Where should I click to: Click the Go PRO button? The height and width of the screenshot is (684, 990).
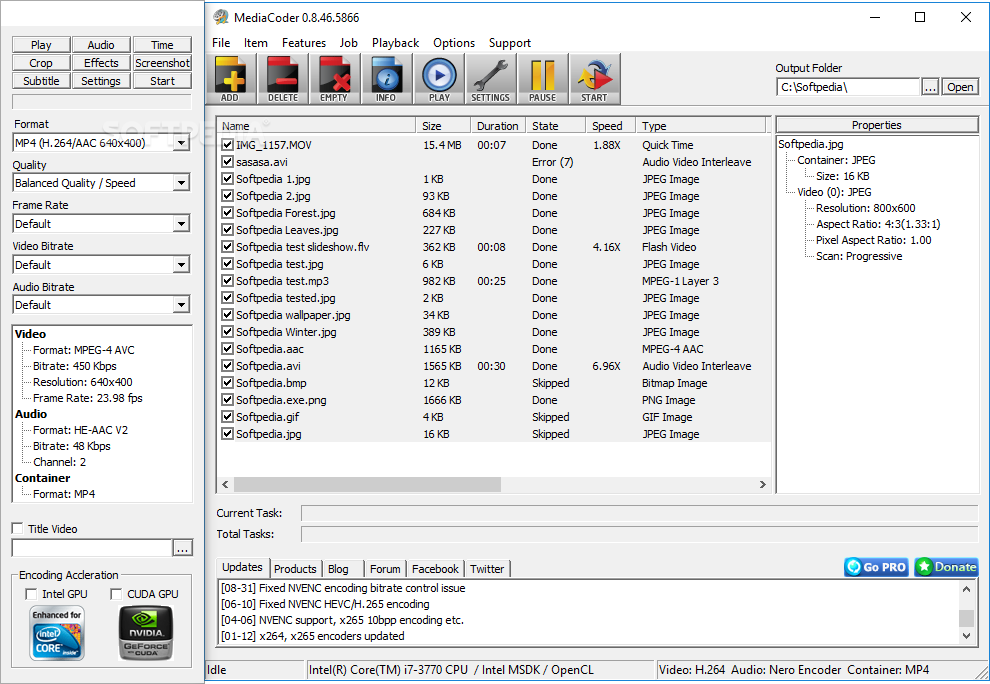[x=876, y=567]
